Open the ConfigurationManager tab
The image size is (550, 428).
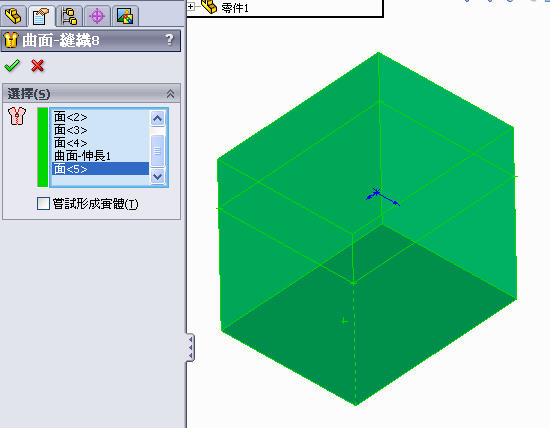click(69, 16)
